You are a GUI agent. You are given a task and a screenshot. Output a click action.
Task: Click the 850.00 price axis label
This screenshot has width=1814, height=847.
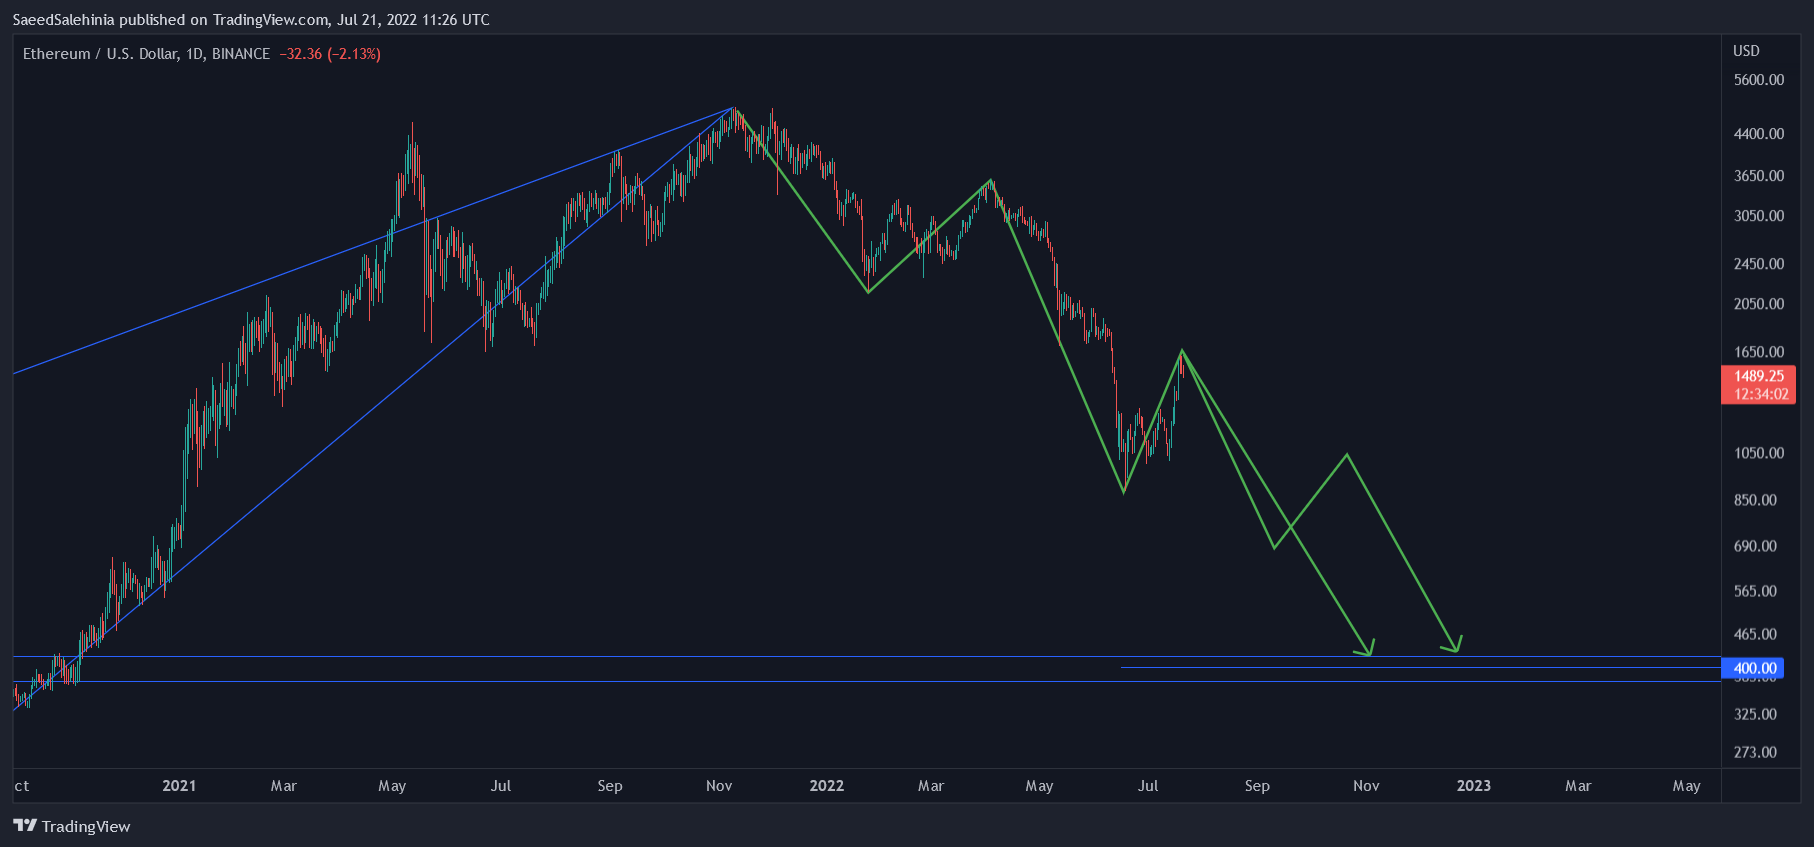1755,500
